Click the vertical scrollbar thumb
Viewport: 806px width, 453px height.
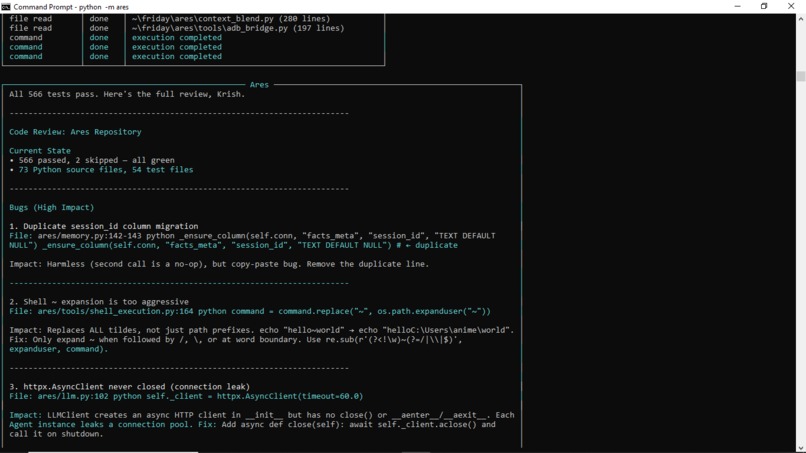pos(800,76)
